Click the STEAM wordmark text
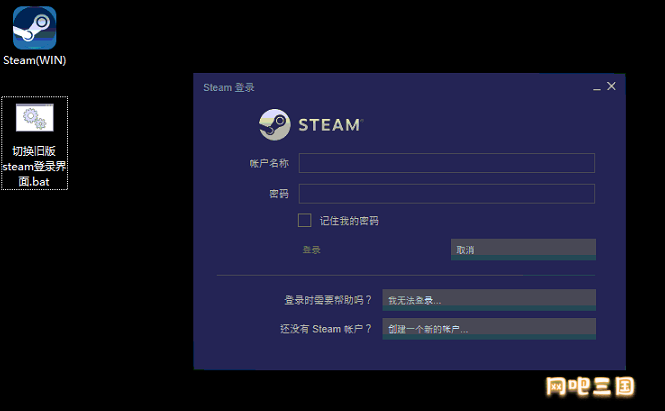The image size is (665, 411). 330,125
